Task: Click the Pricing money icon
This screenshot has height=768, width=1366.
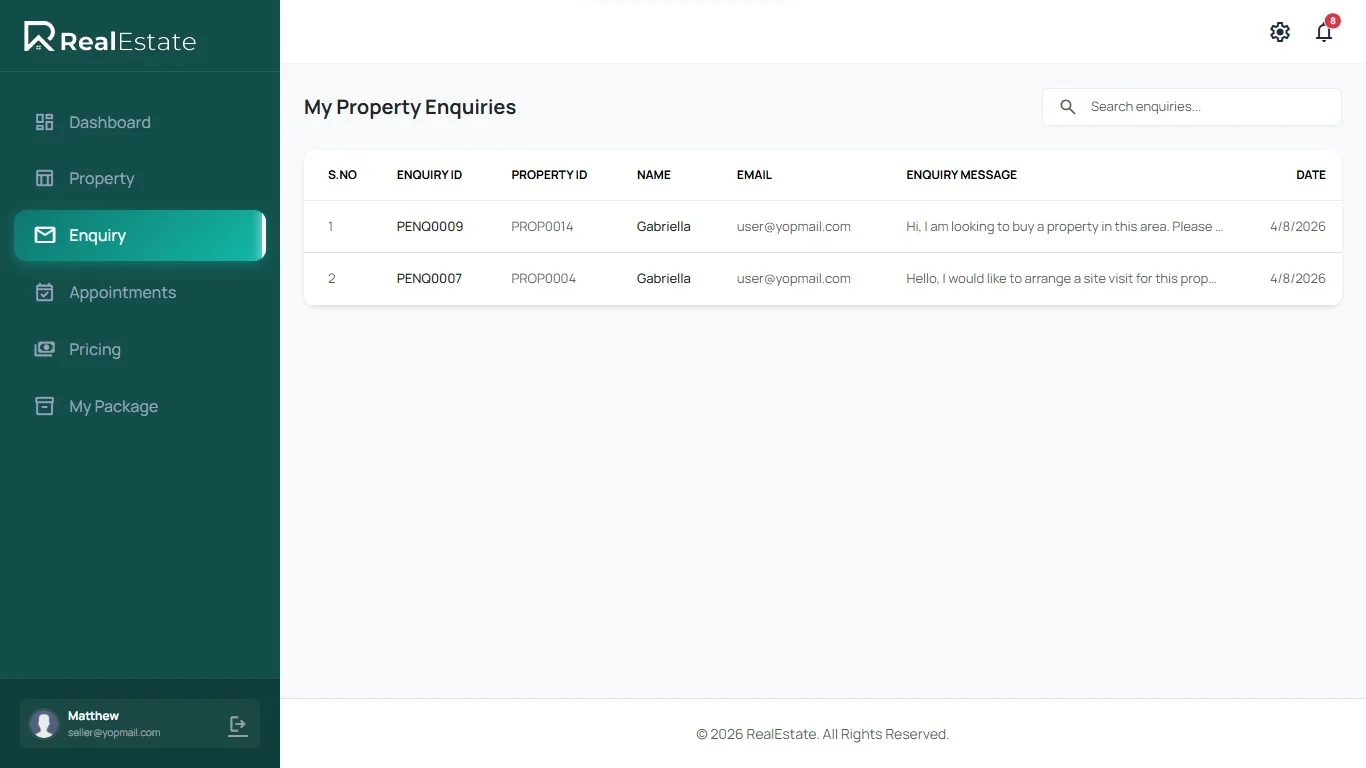Action: [44, 349]
